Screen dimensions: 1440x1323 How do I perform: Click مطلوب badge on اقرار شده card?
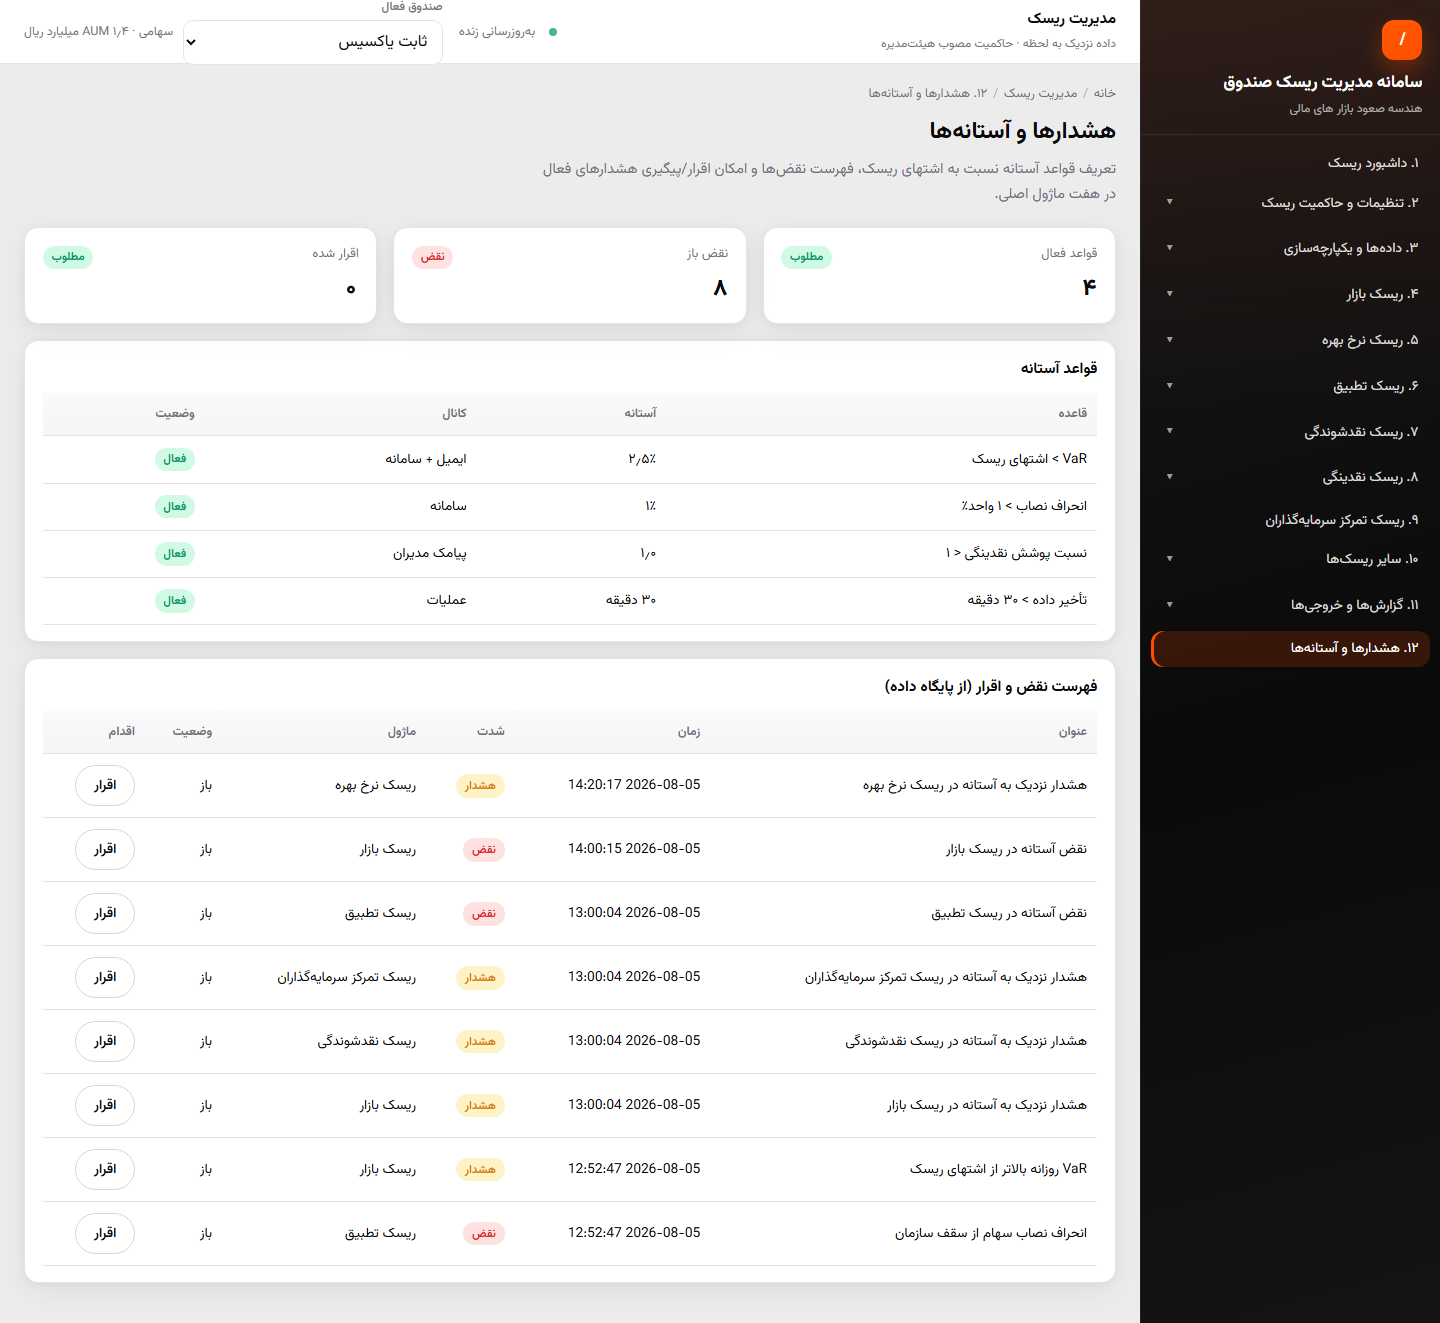[x=68, y=257]
